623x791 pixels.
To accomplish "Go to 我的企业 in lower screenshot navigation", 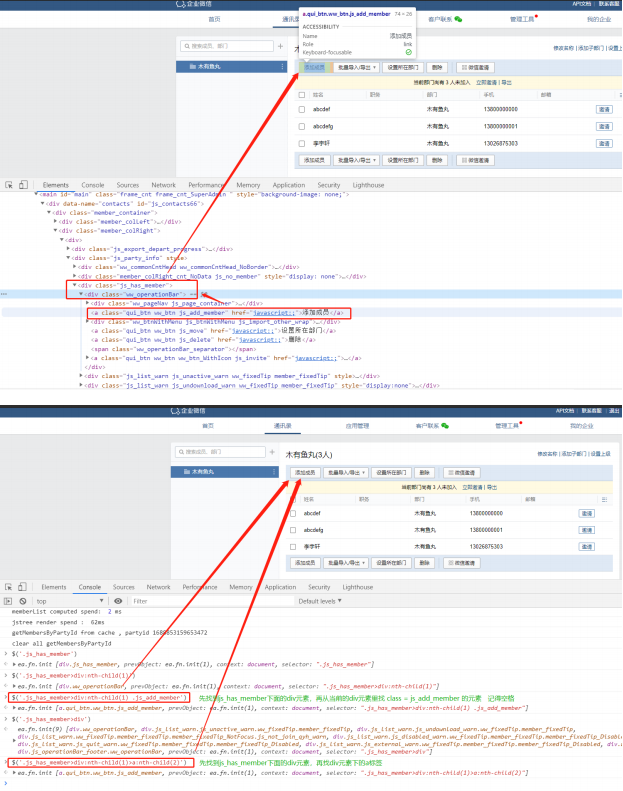I will [582, 426].
